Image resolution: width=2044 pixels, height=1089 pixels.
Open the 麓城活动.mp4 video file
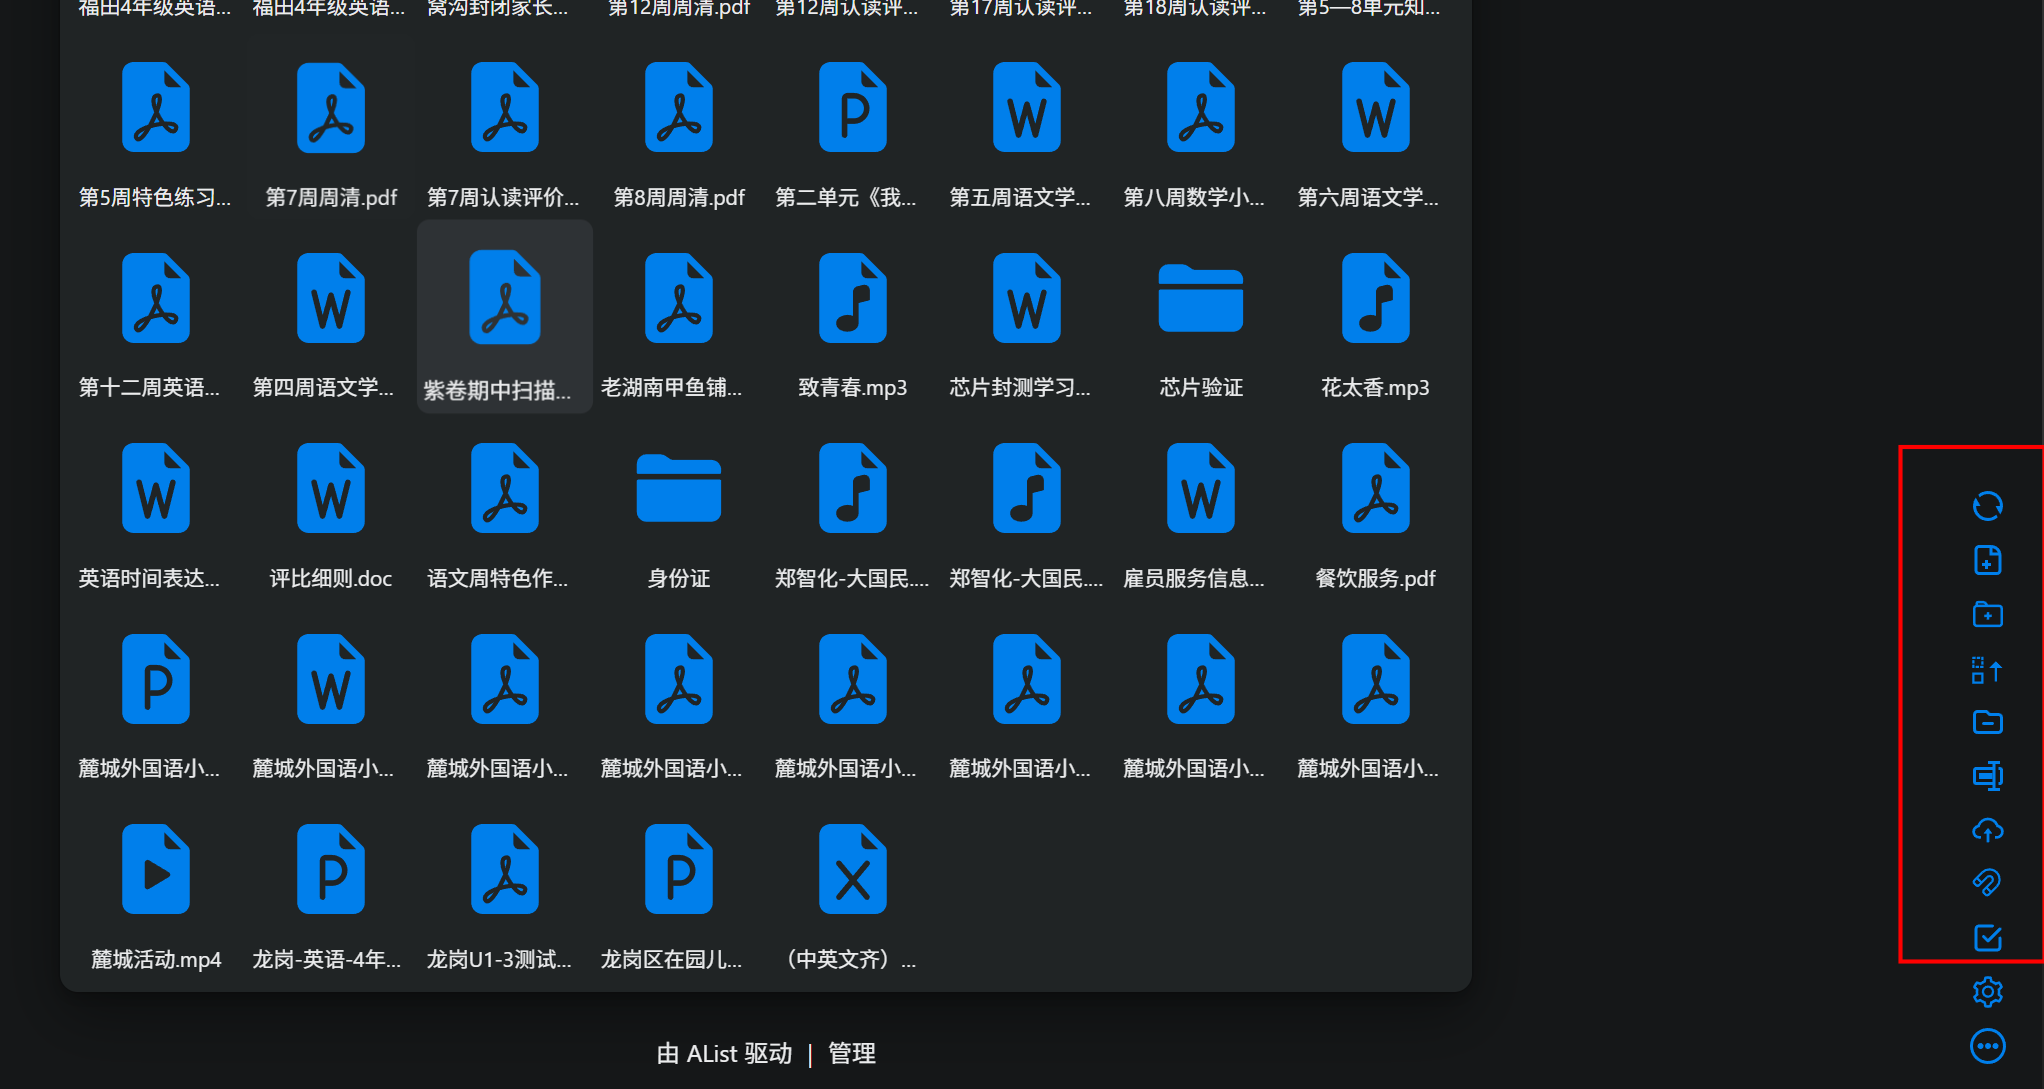(155, 895)
